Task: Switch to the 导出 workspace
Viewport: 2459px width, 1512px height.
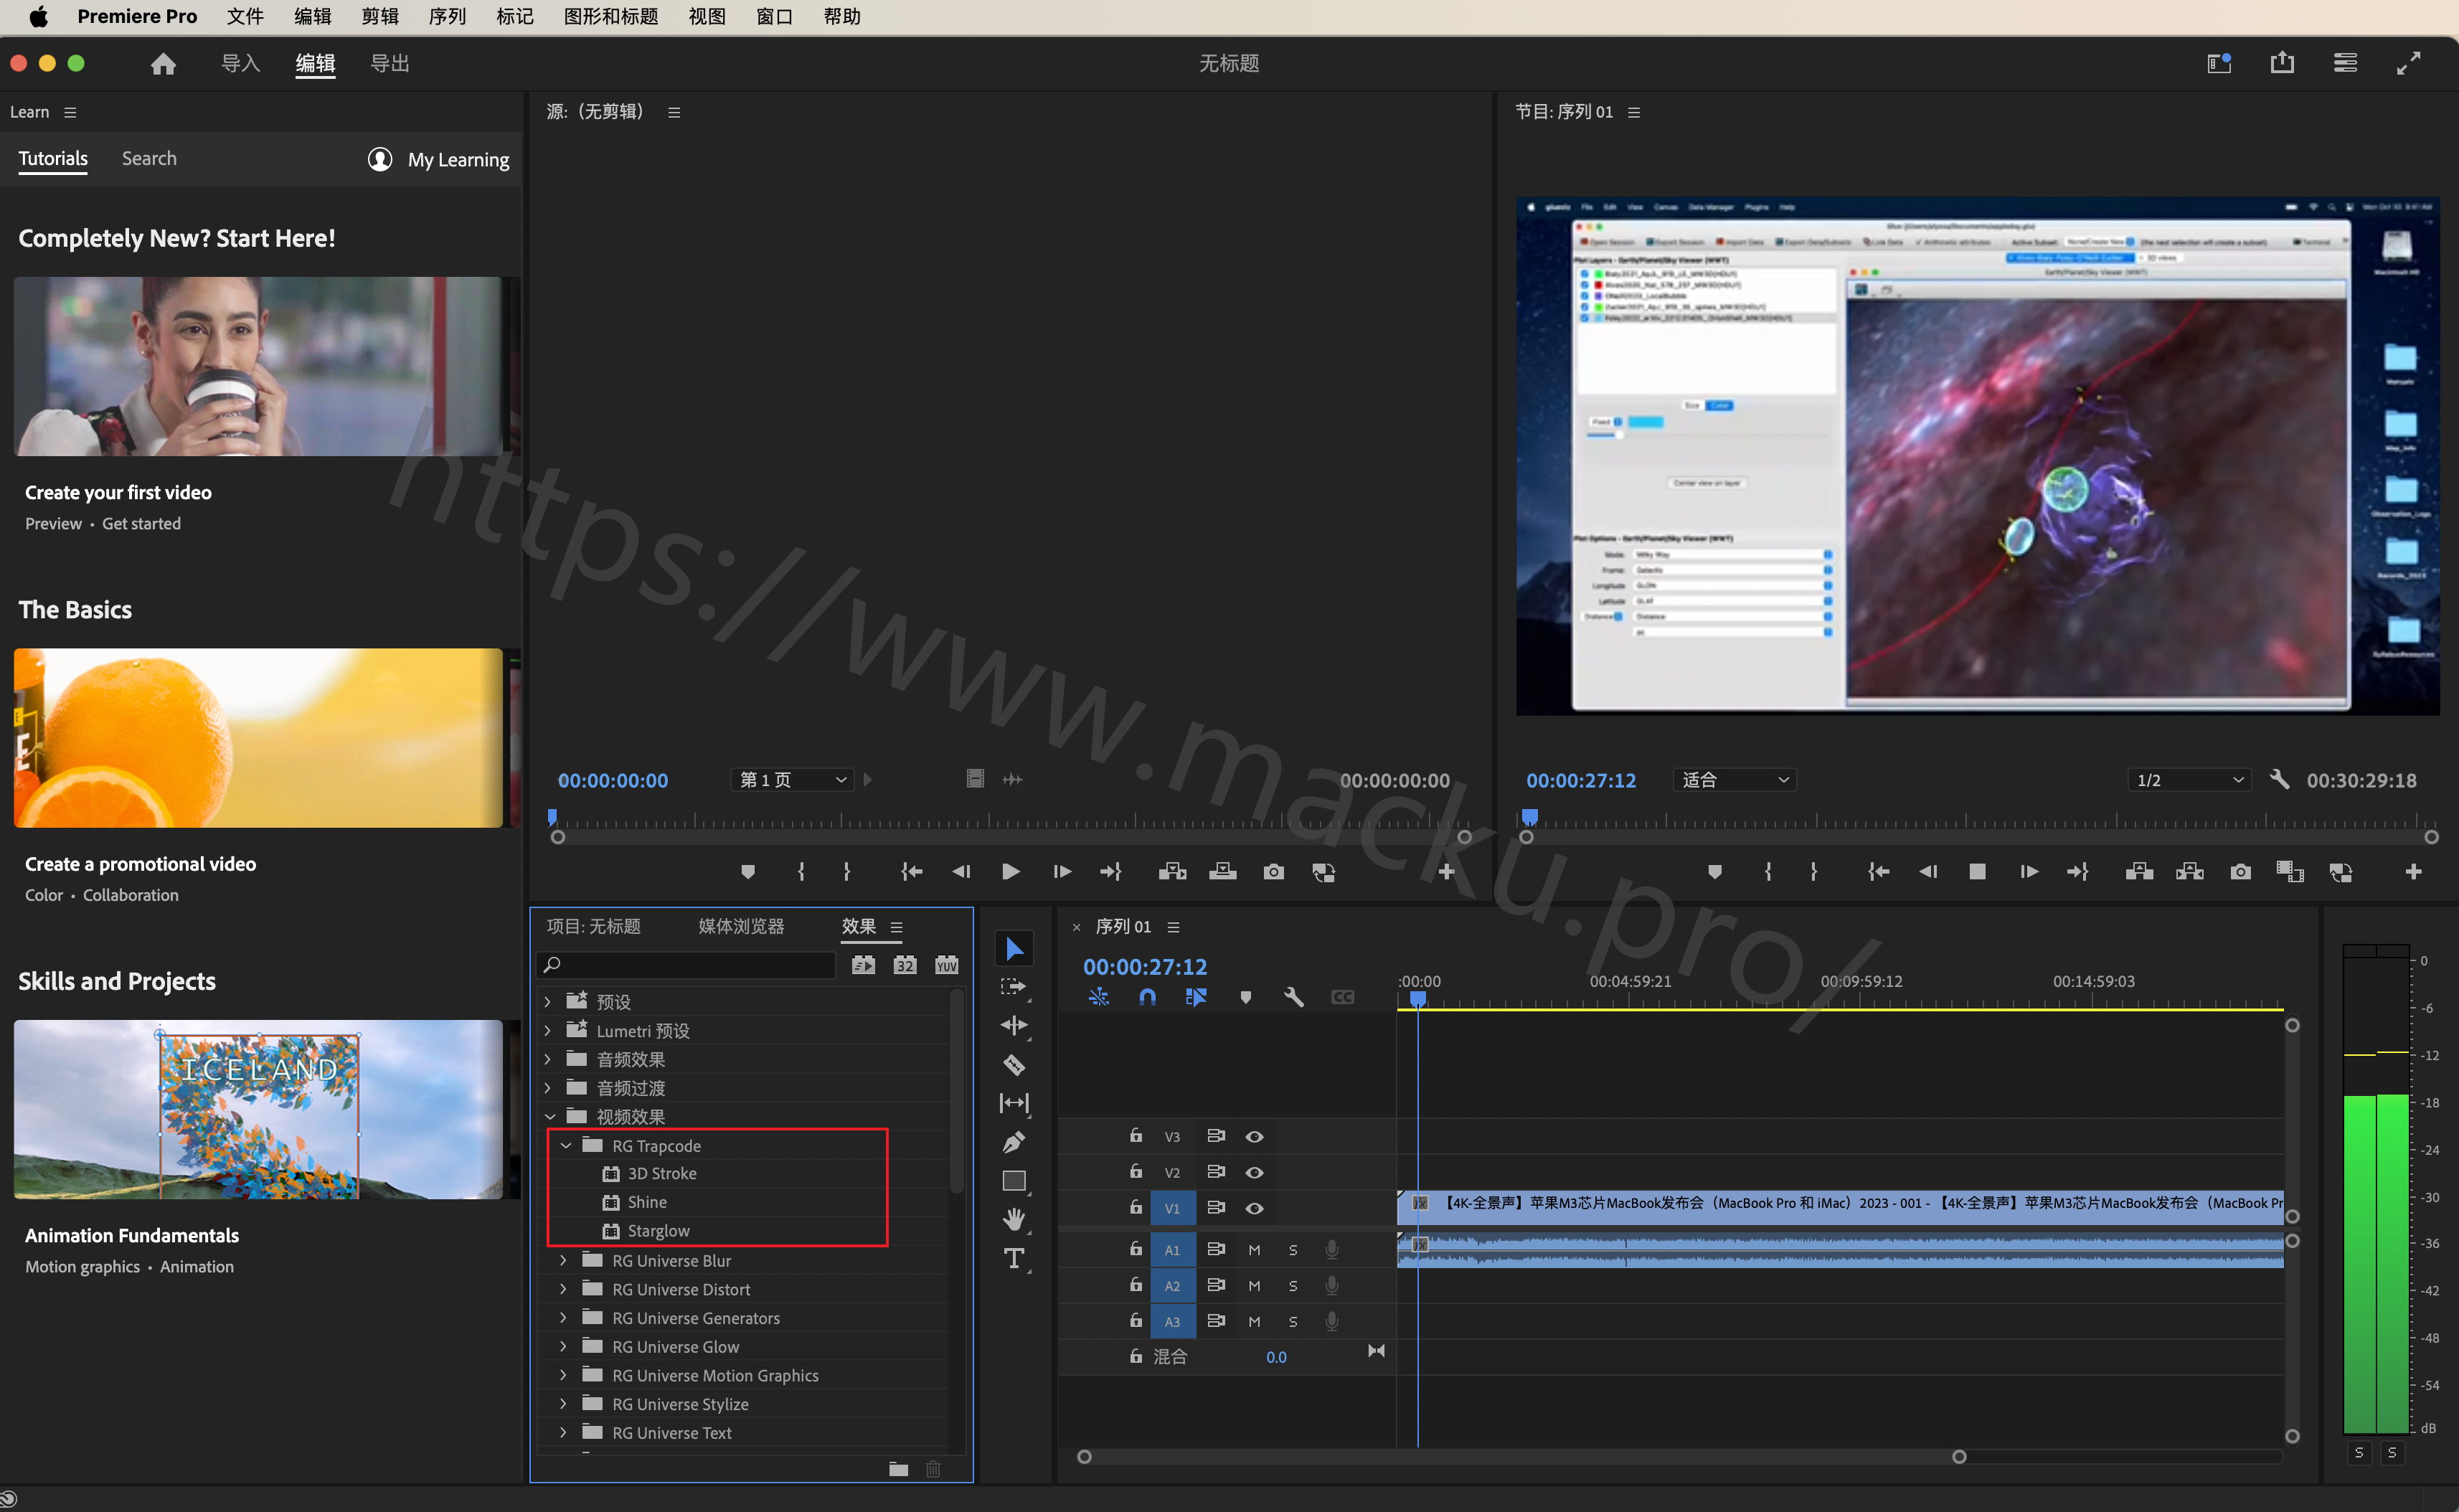Action: [x=390, y=64]
